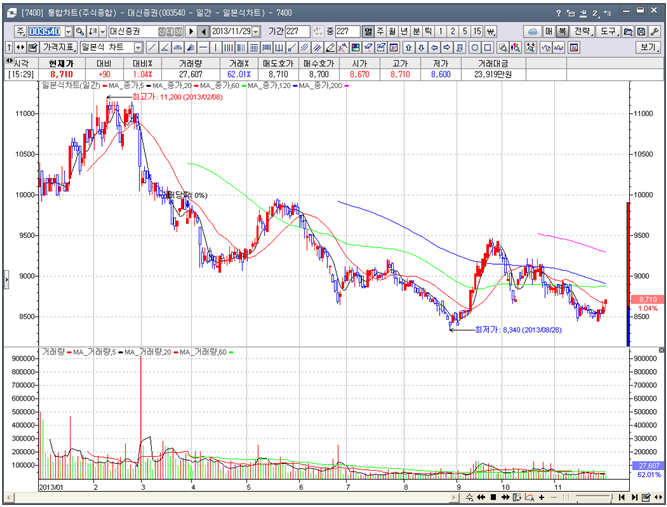Select the 5 interval button
Viewport: 667px width, 507px height.
465,31
